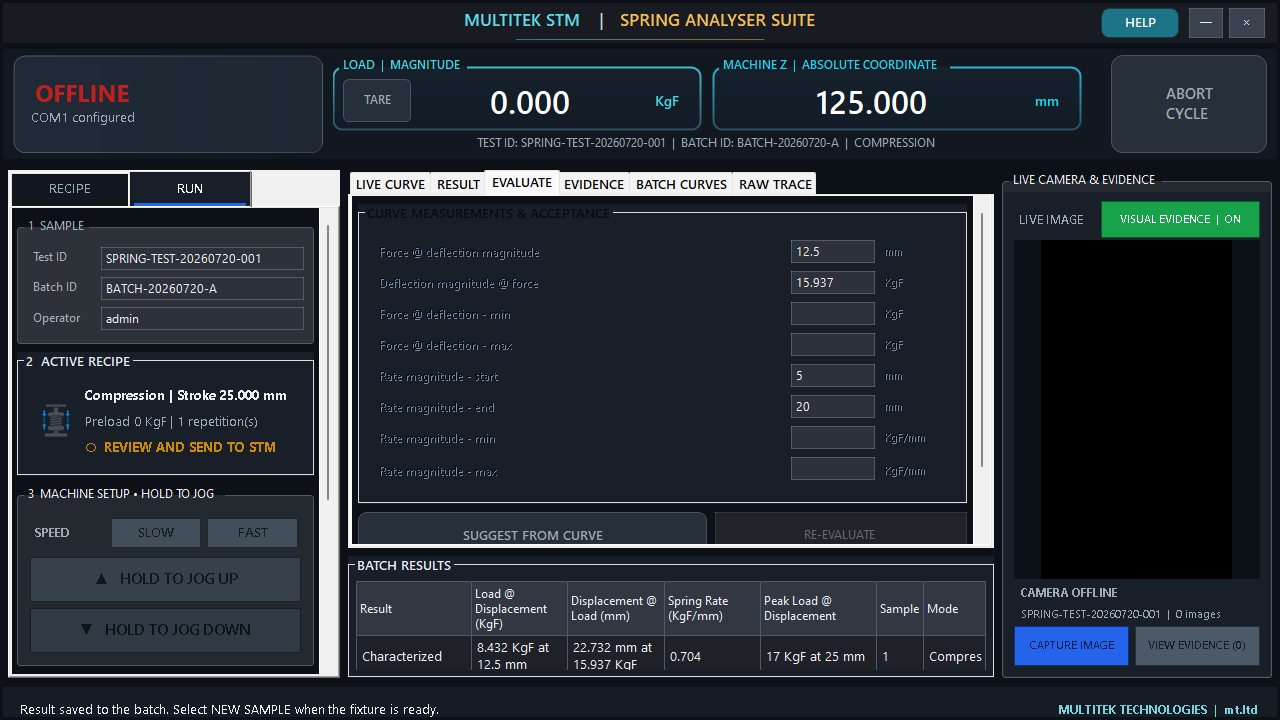Minimize the Spring Analyser window
The height and width of the screenshot is (720, 1280).
click(1206, 22)
